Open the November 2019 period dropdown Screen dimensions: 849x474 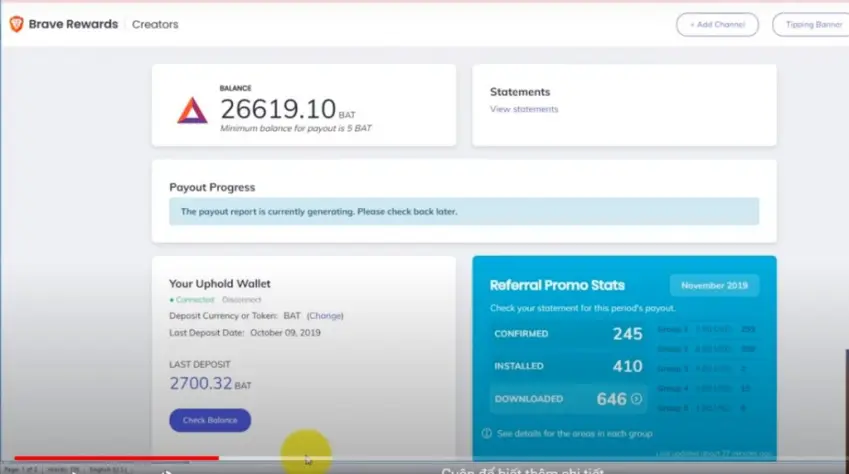[x=714, y=285]
